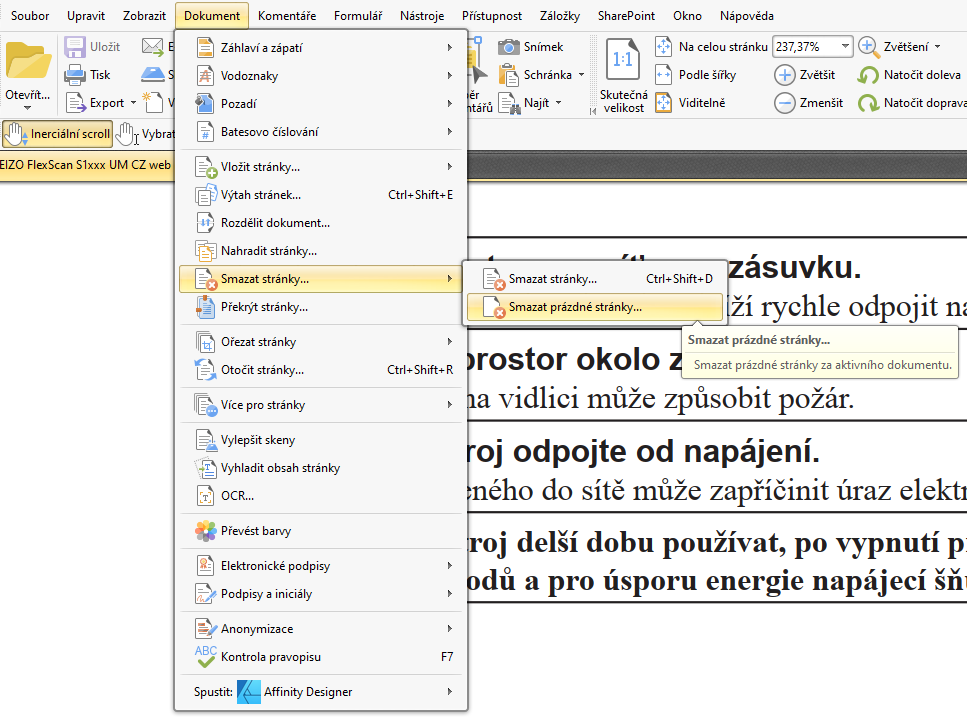Toggle Inerciální scroll mode
Viewport: 967px width, 718px height.
(57, 134)
